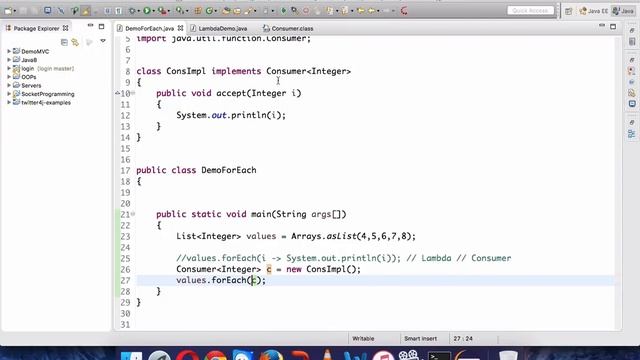640x360 pixels.
Task: Click the override marker at line 10
Action: coord(118,93)
